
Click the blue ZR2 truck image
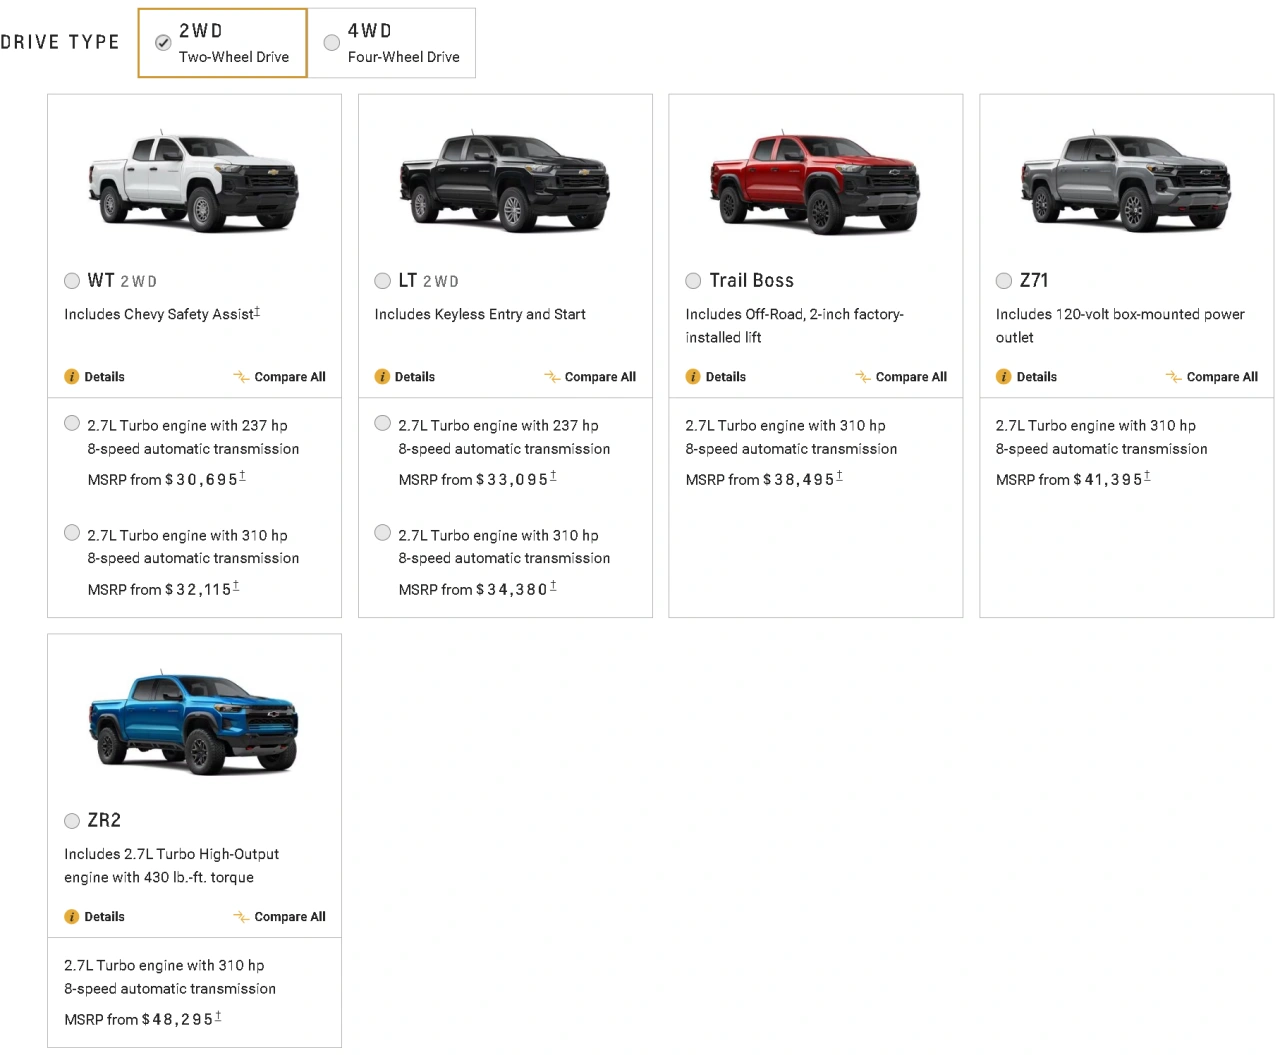194,722
